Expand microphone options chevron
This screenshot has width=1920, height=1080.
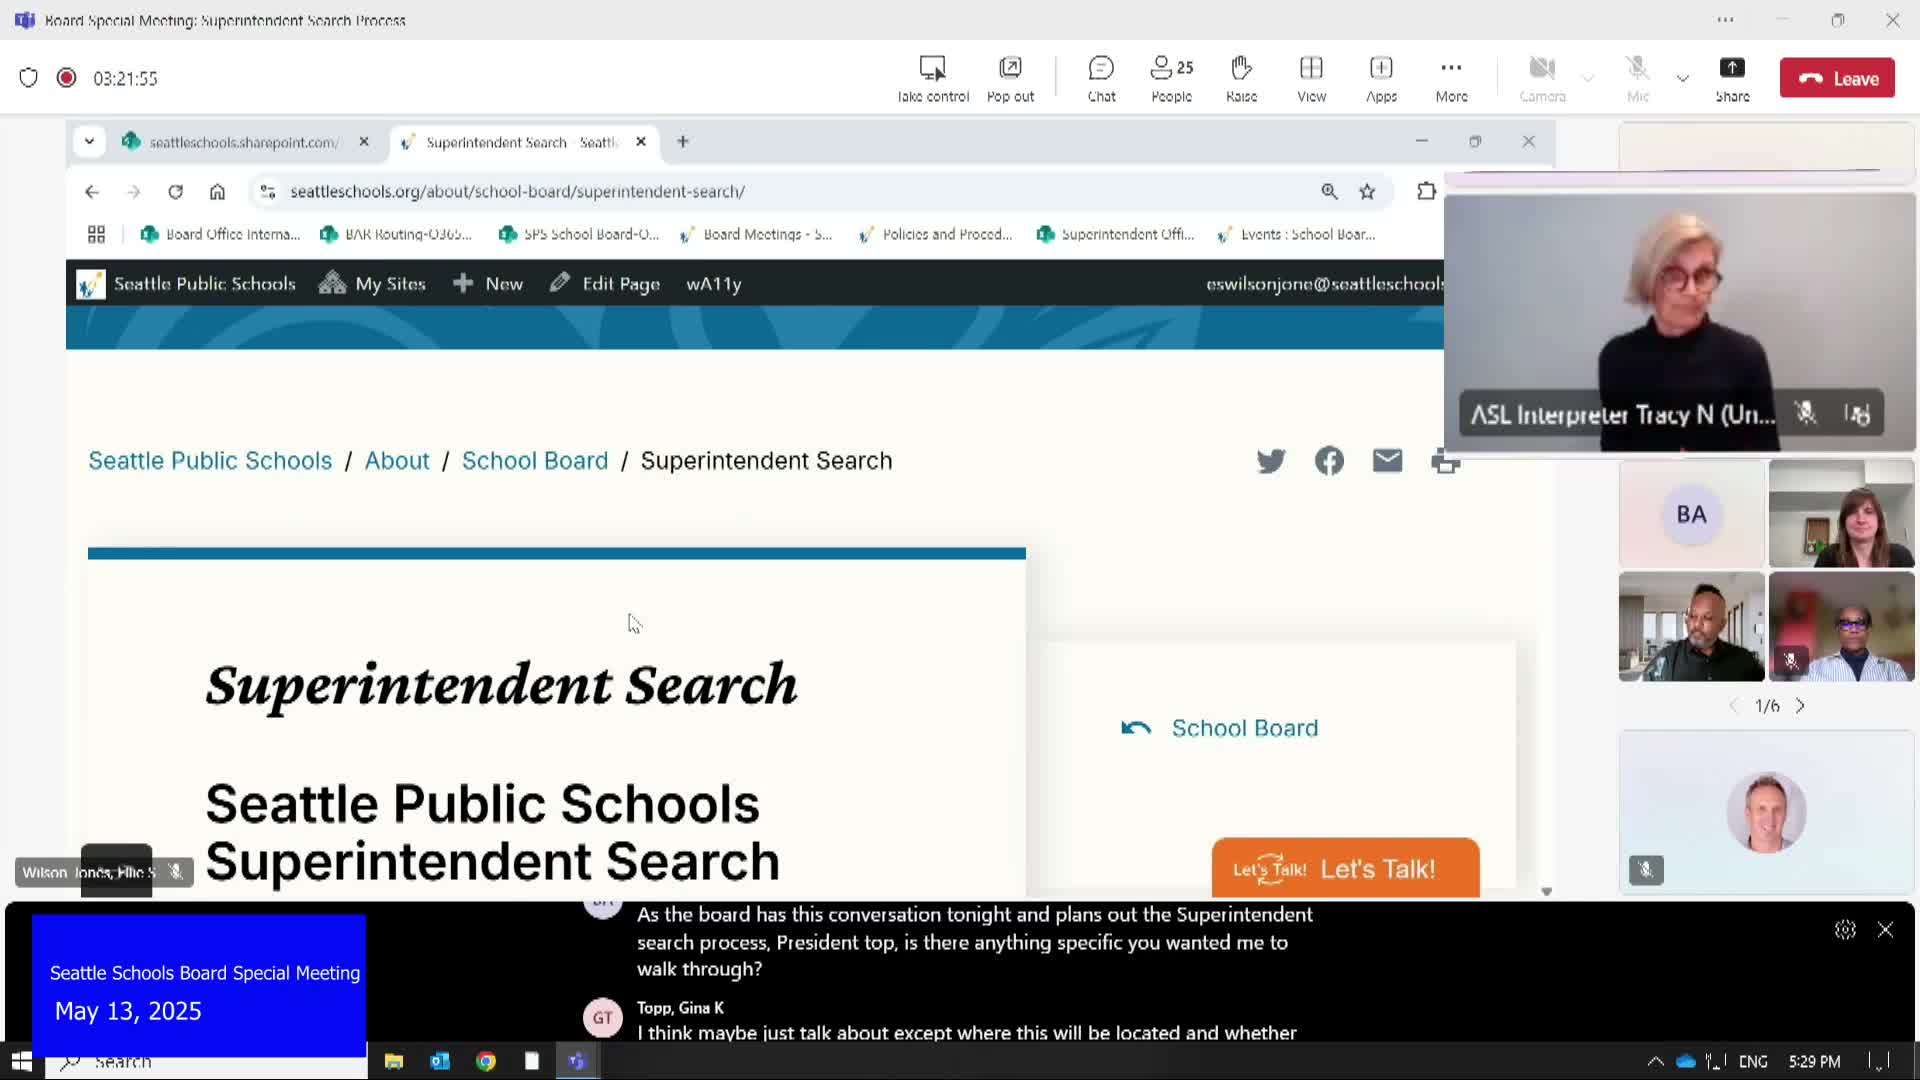(x=1682, y=78)
